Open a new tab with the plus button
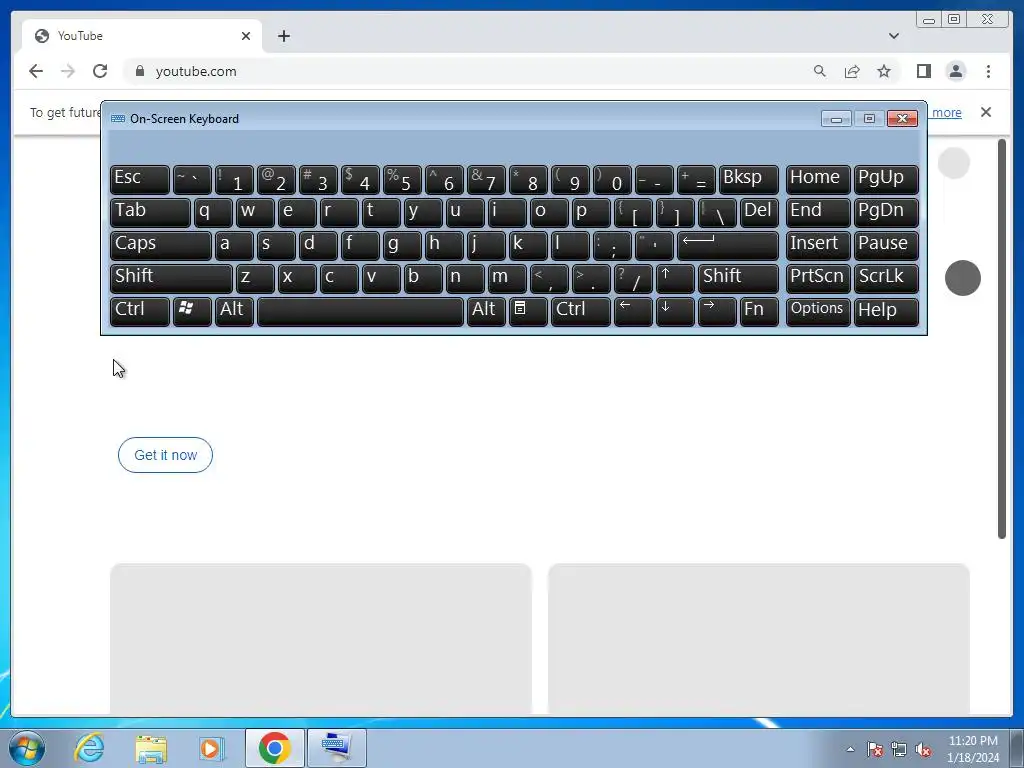This screenshot has width=1024, height=768. tap(283, 36)
